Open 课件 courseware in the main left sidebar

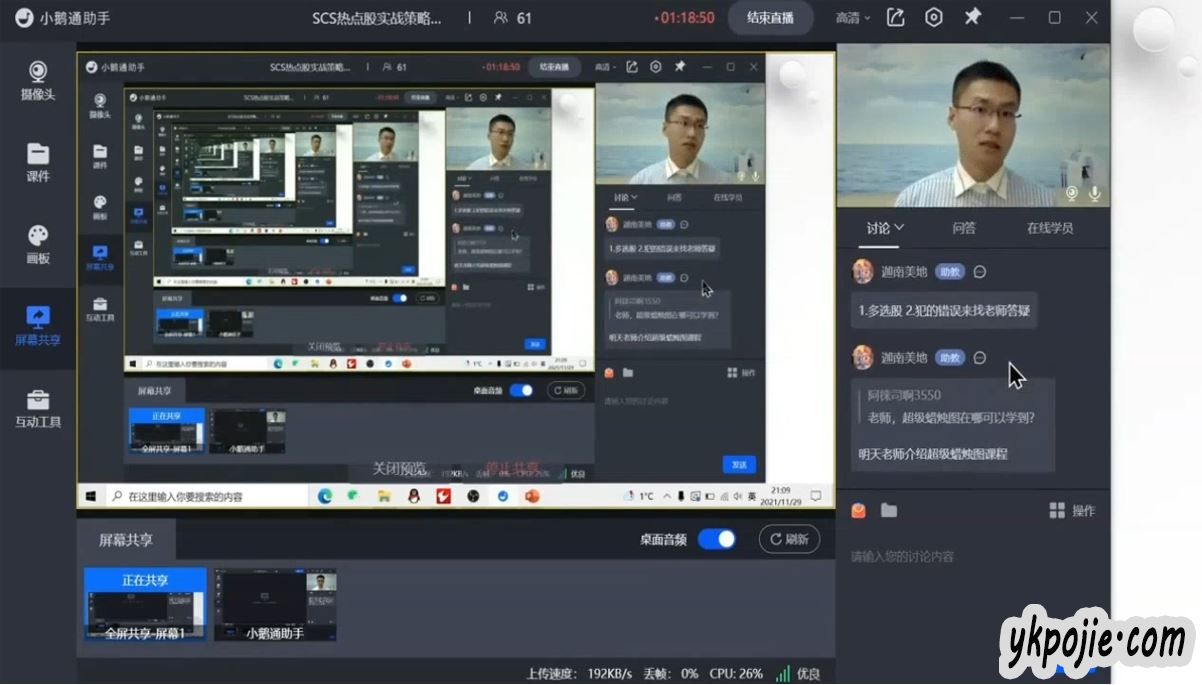(38, 162)
